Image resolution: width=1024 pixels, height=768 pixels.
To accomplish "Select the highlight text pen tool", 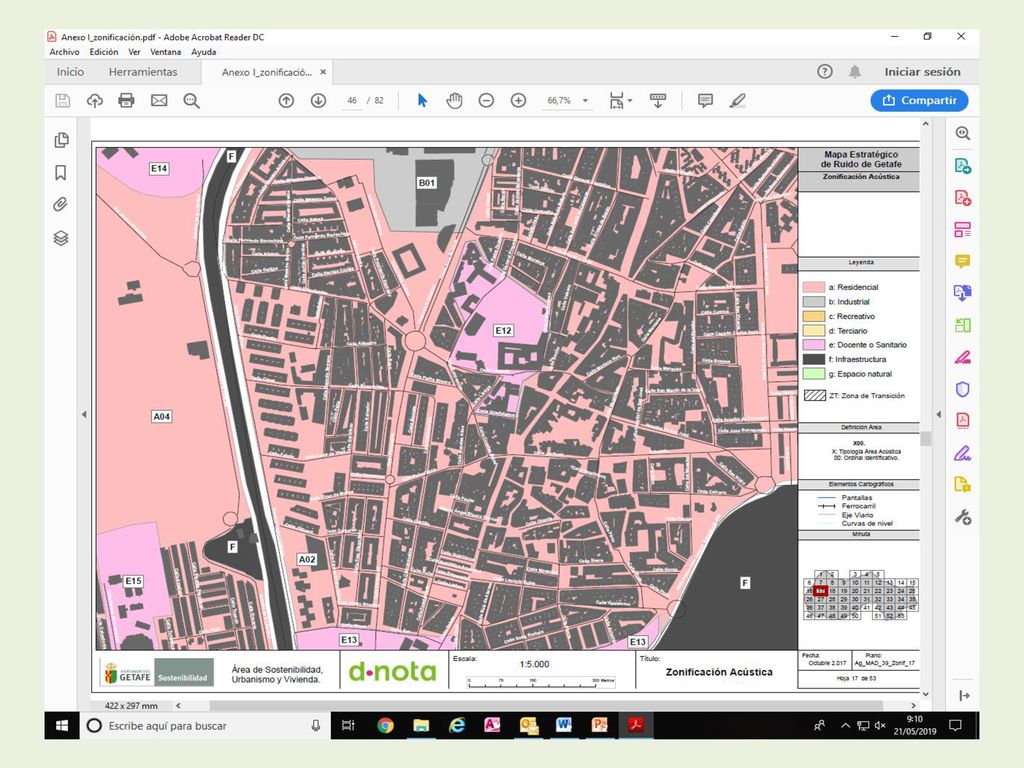I will [738, 101].
